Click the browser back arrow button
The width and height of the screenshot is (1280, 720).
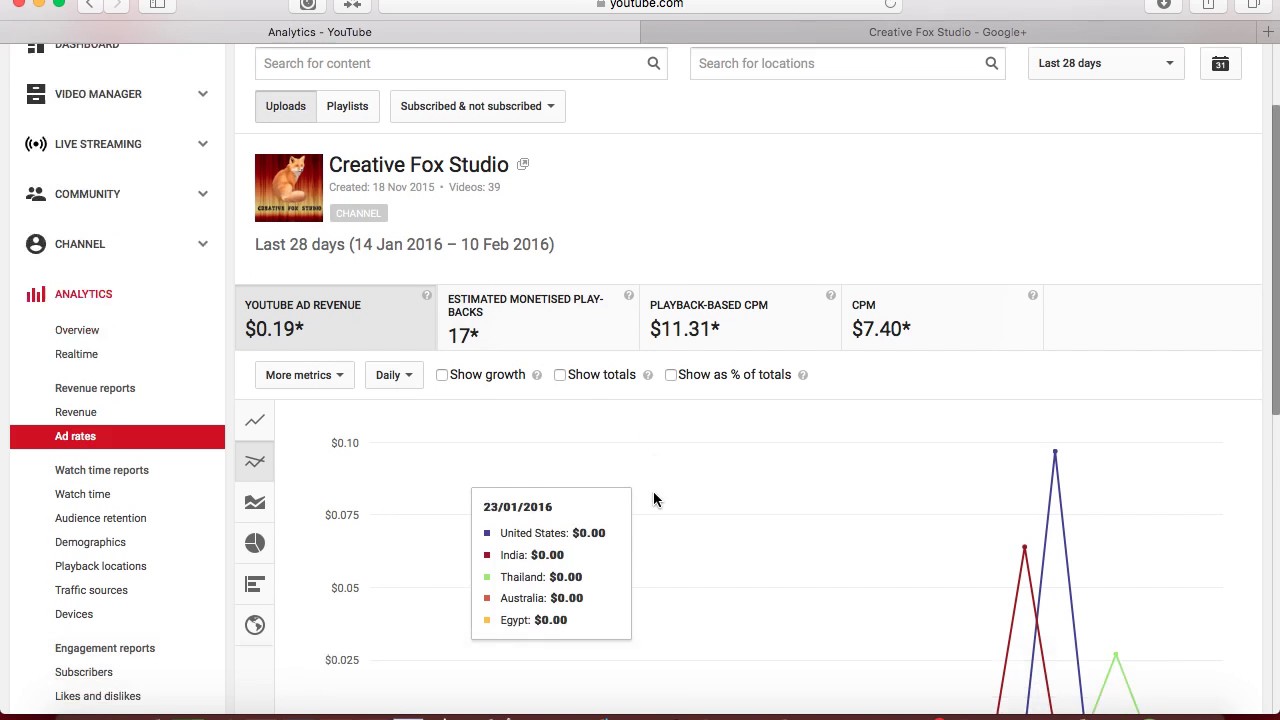[89, 4]
